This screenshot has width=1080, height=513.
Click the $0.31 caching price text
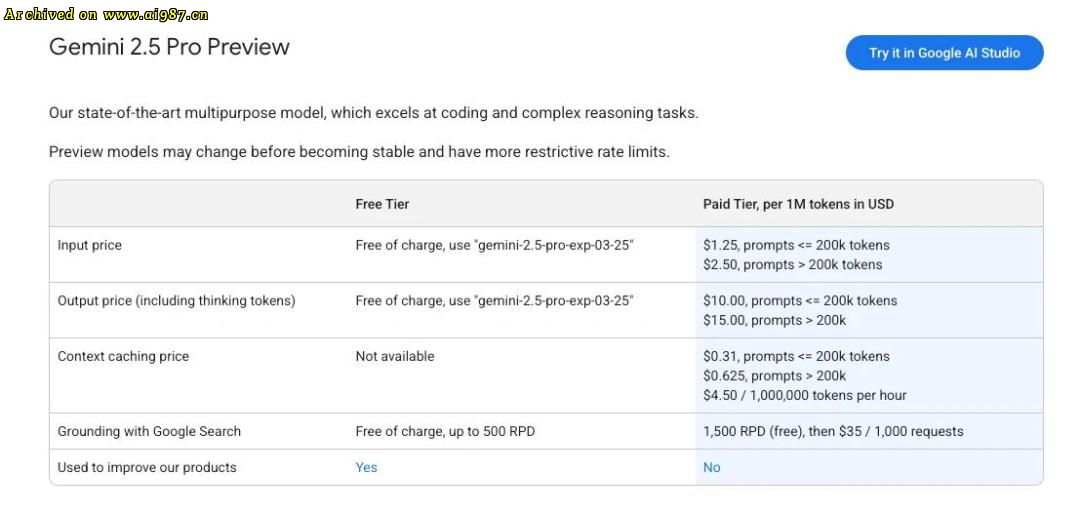click(796, 357)
